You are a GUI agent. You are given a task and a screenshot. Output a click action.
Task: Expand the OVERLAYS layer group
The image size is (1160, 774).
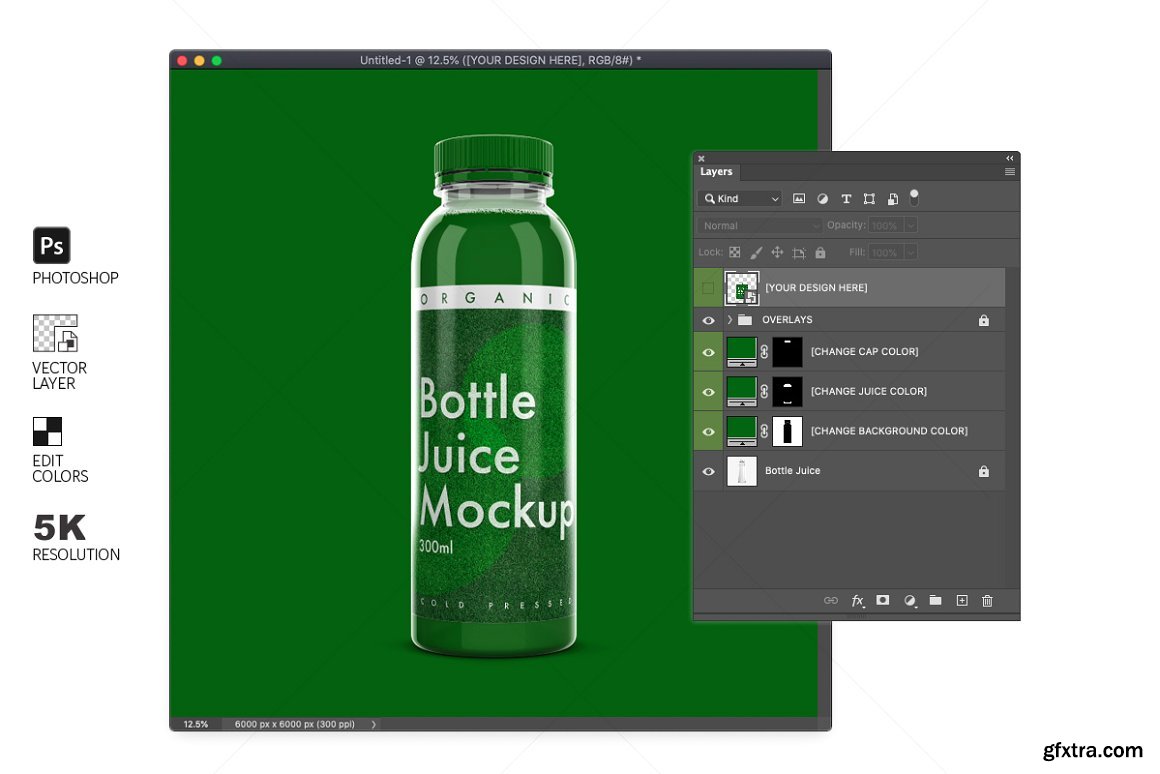coord(730,320)
